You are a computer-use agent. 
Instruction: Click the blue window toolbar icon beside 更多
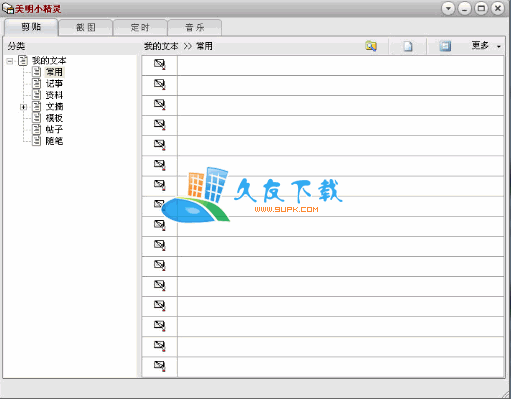pos(445,46)
